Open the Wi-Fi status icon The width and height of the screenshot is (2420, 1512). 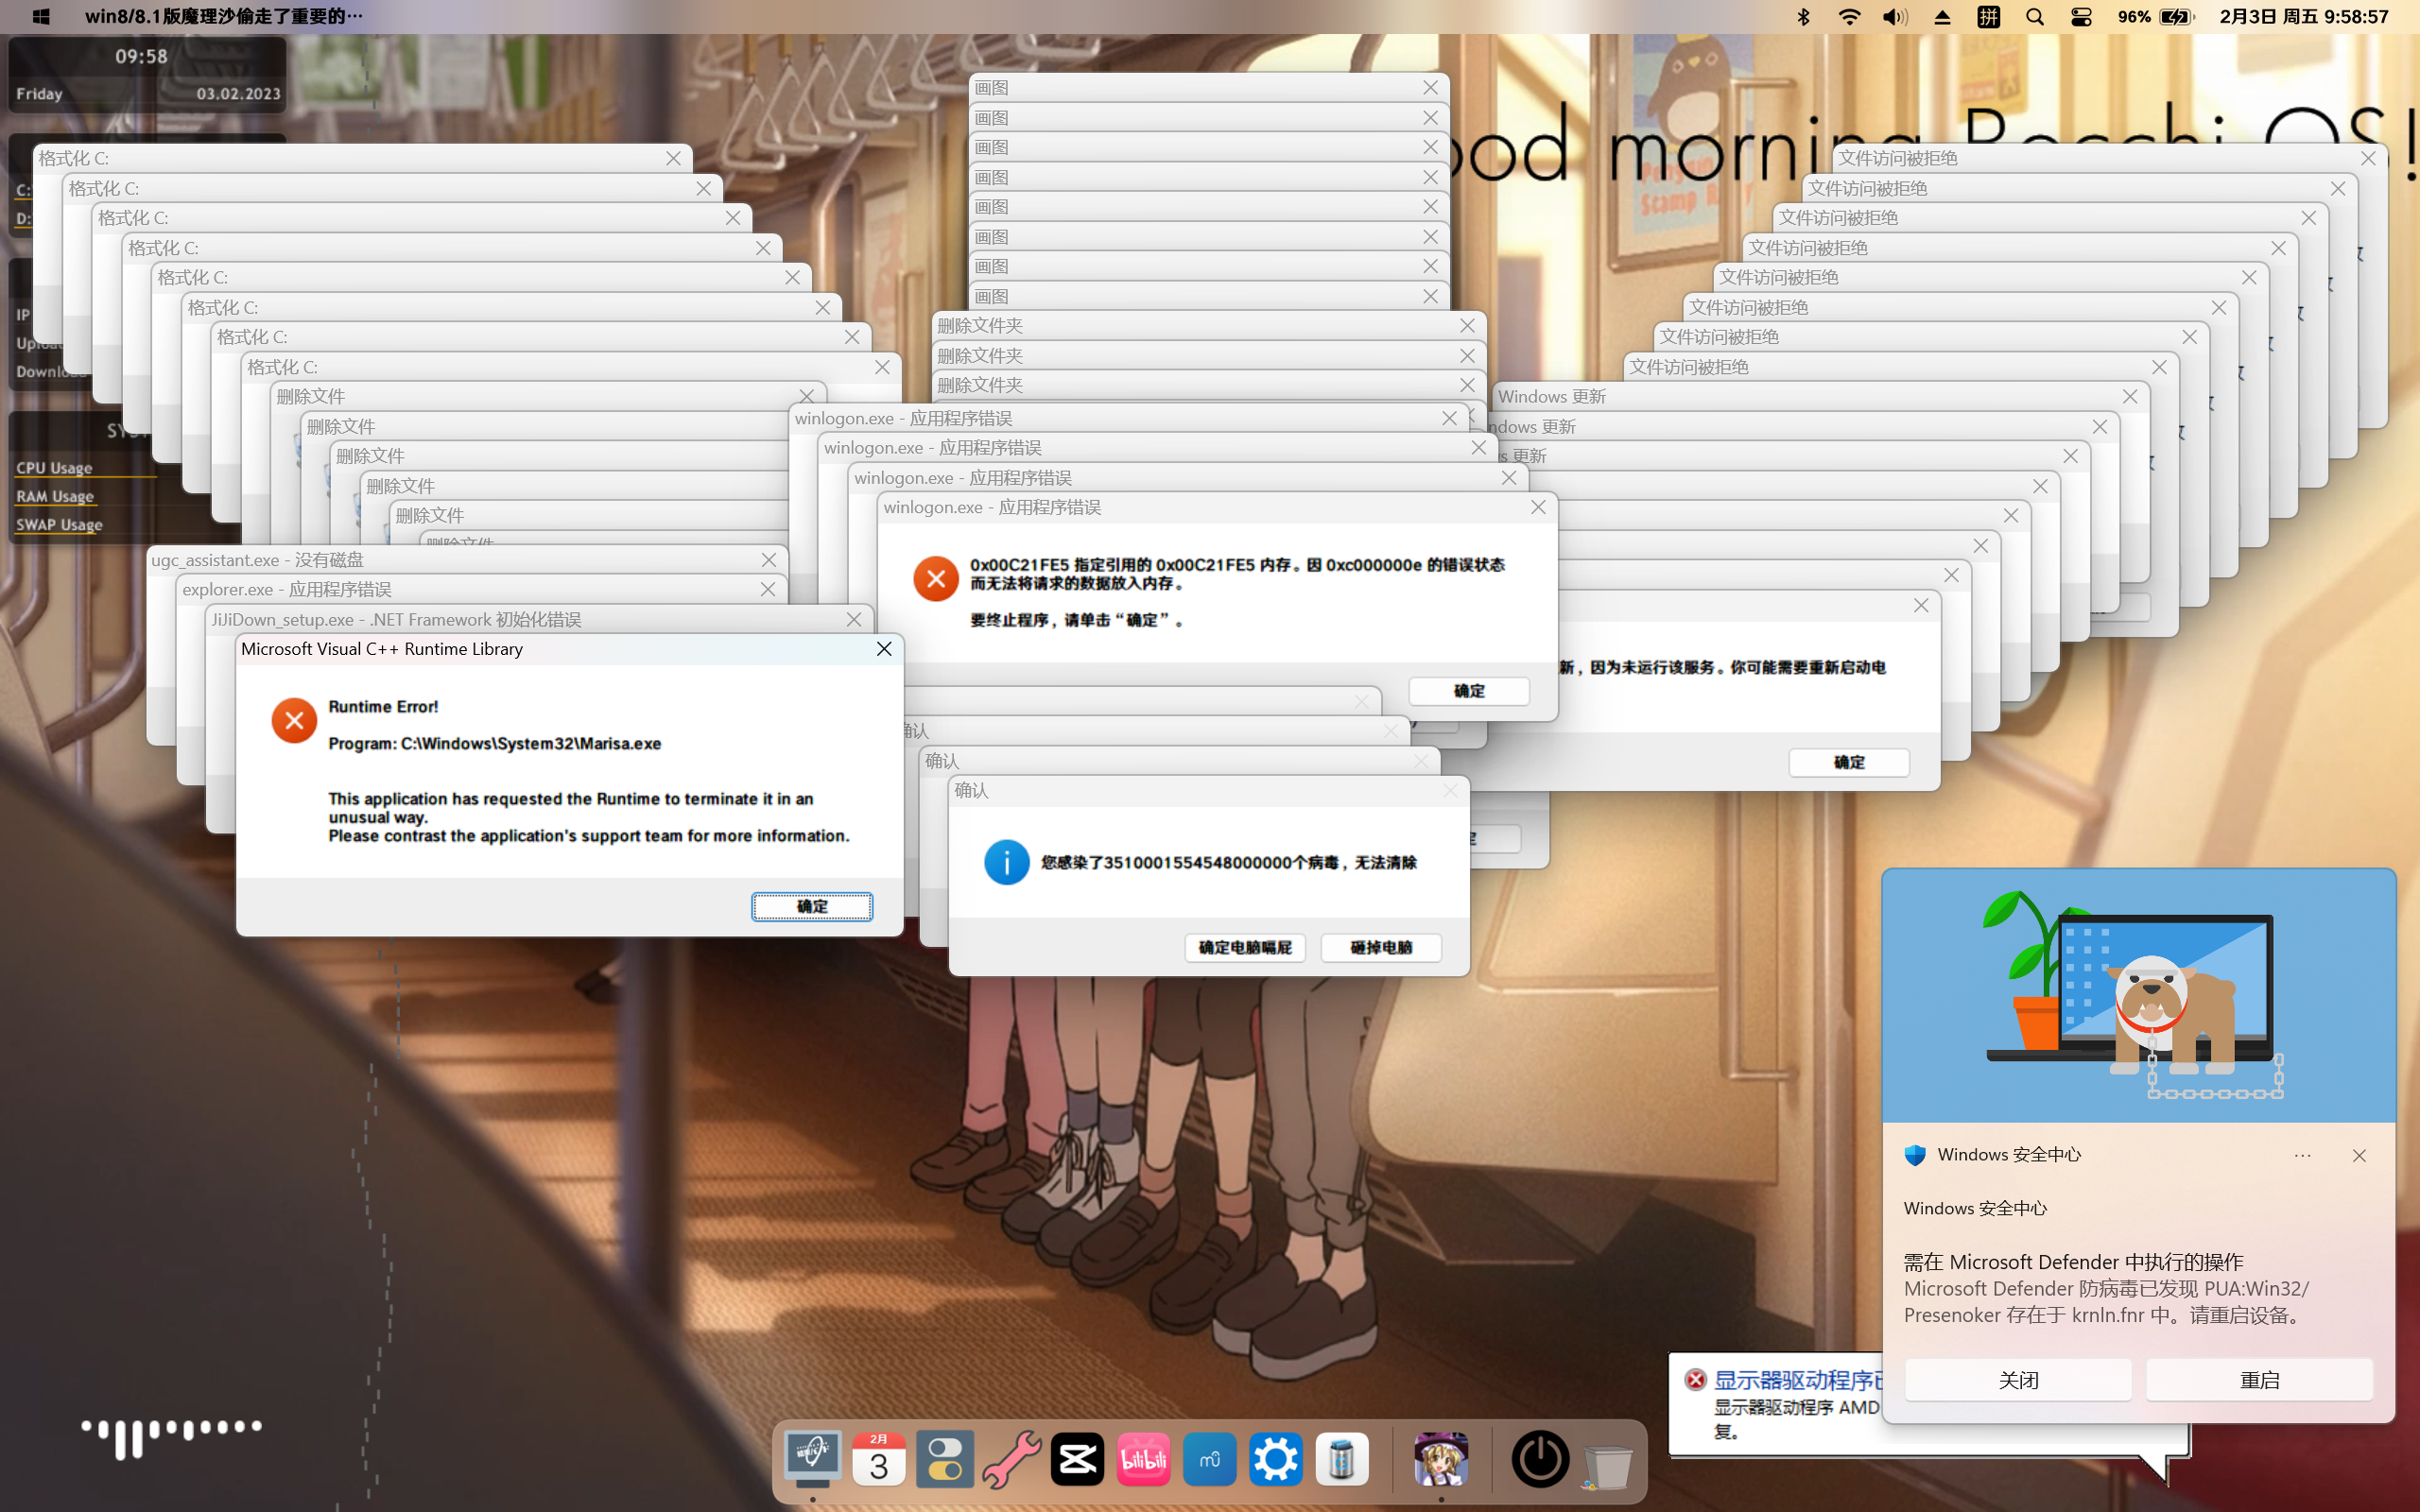[x=1849, y=17]
